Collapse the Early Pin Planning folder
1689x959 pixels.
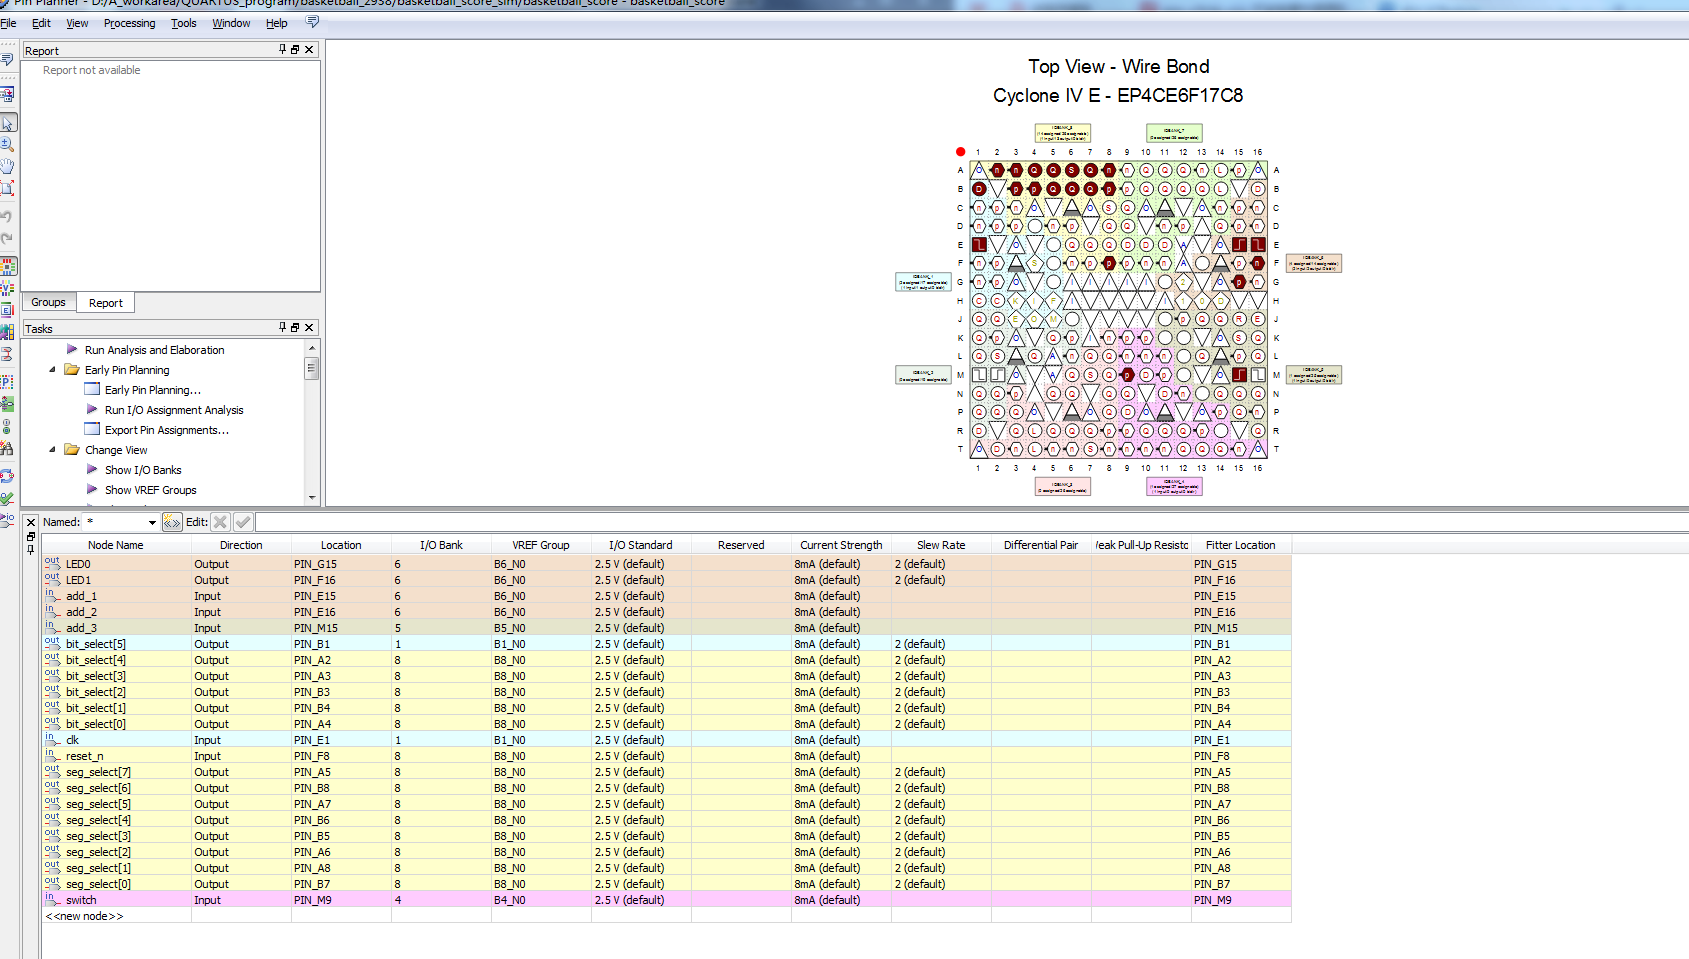(52, 369)
